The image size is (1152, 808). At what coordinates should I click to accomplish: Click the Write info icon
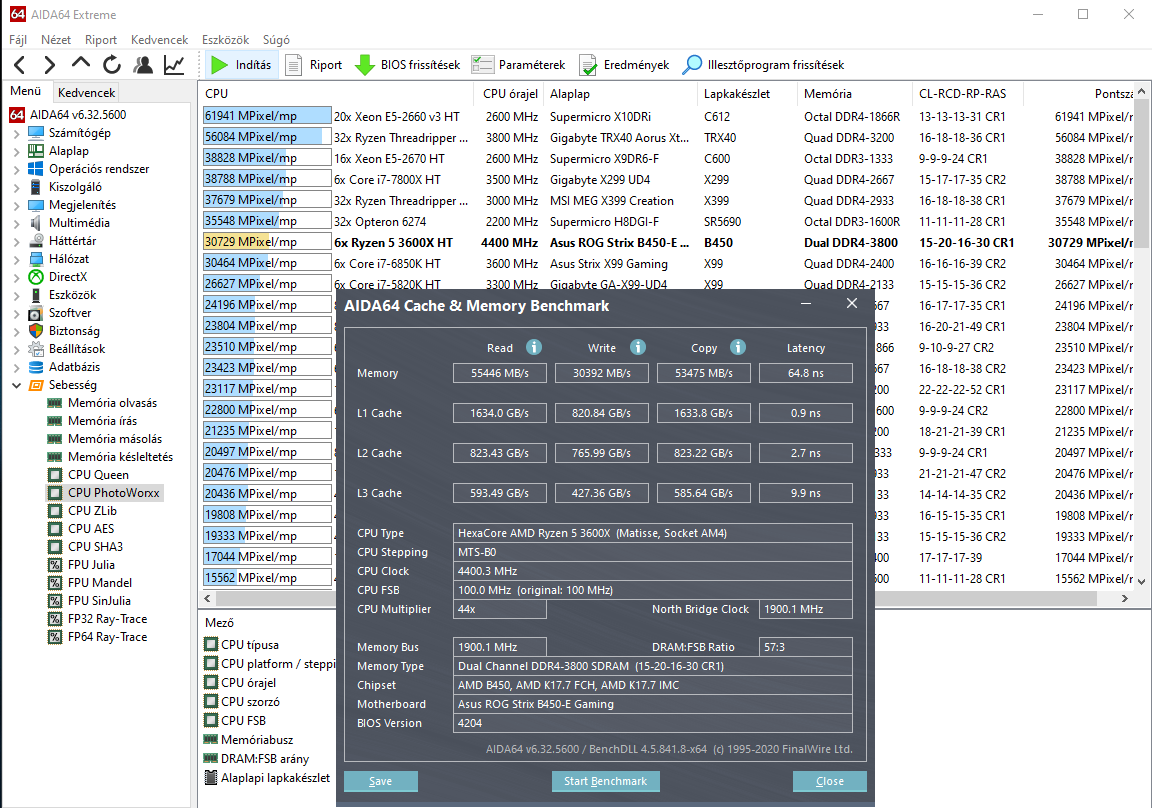coord(638,347)
